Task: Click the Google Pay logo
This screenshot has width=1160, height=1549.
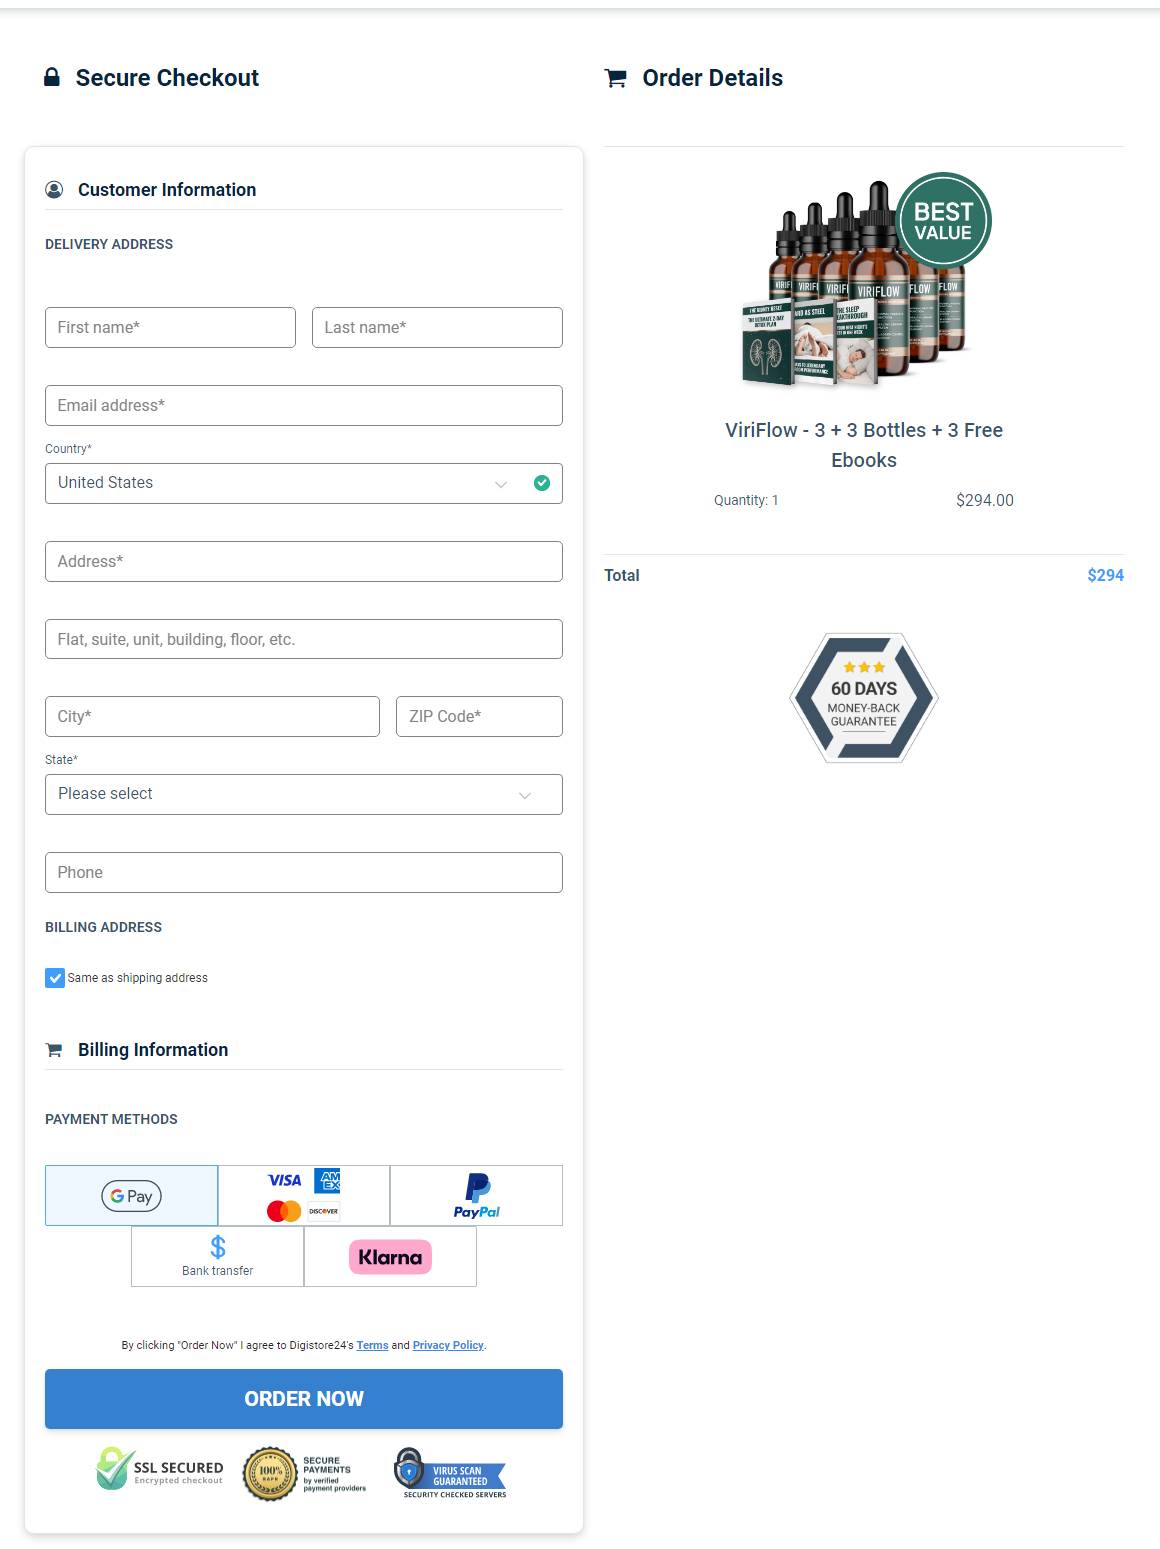Action: click(x=131, y=1196)
